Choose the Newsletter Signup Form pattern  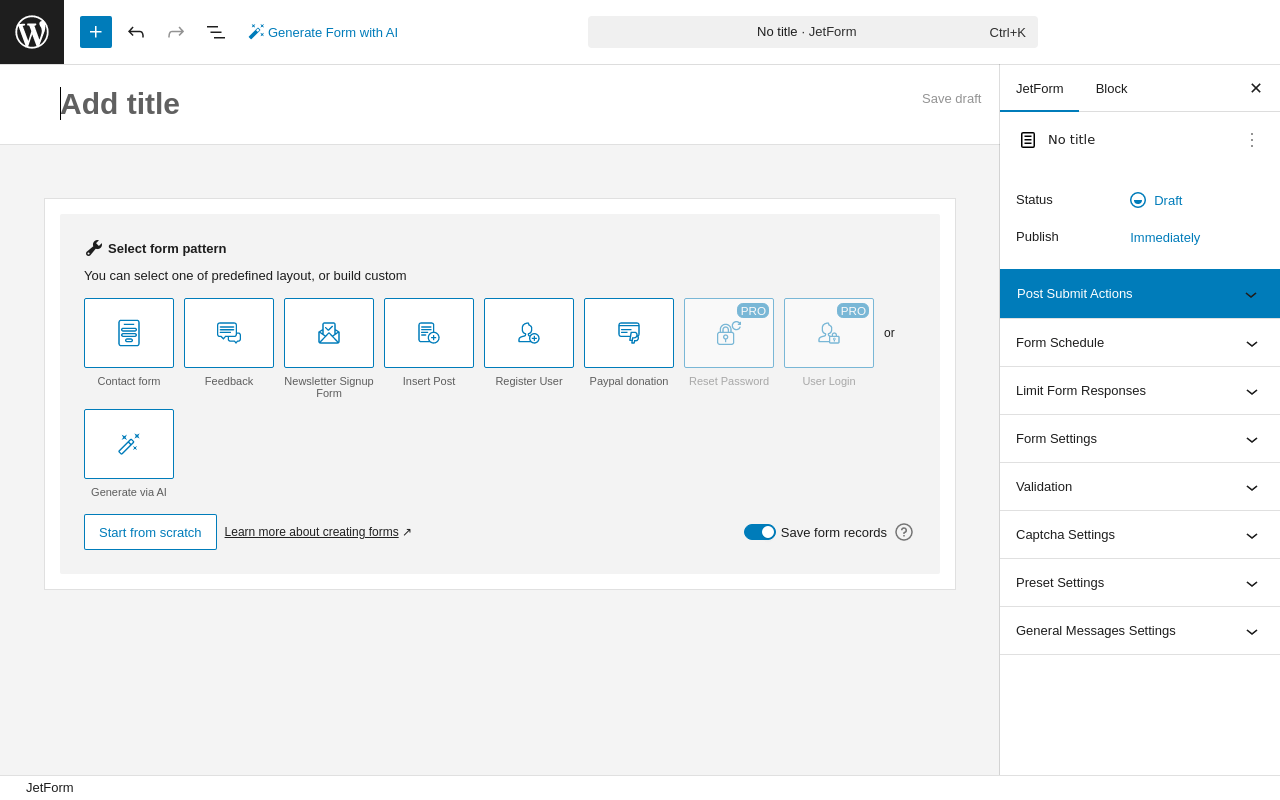(329, 333)
